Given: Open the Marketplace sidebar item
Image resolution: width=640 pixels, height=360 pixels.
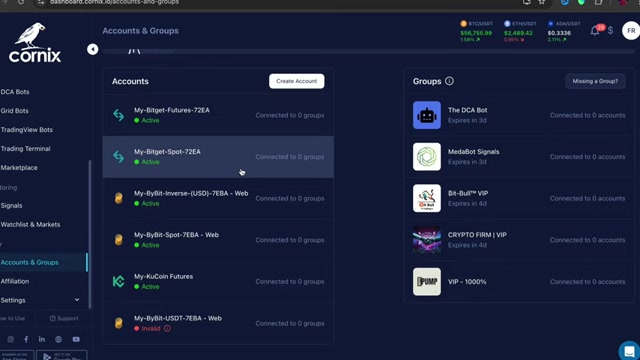Looking at the screenshot, I should [19, 168].
